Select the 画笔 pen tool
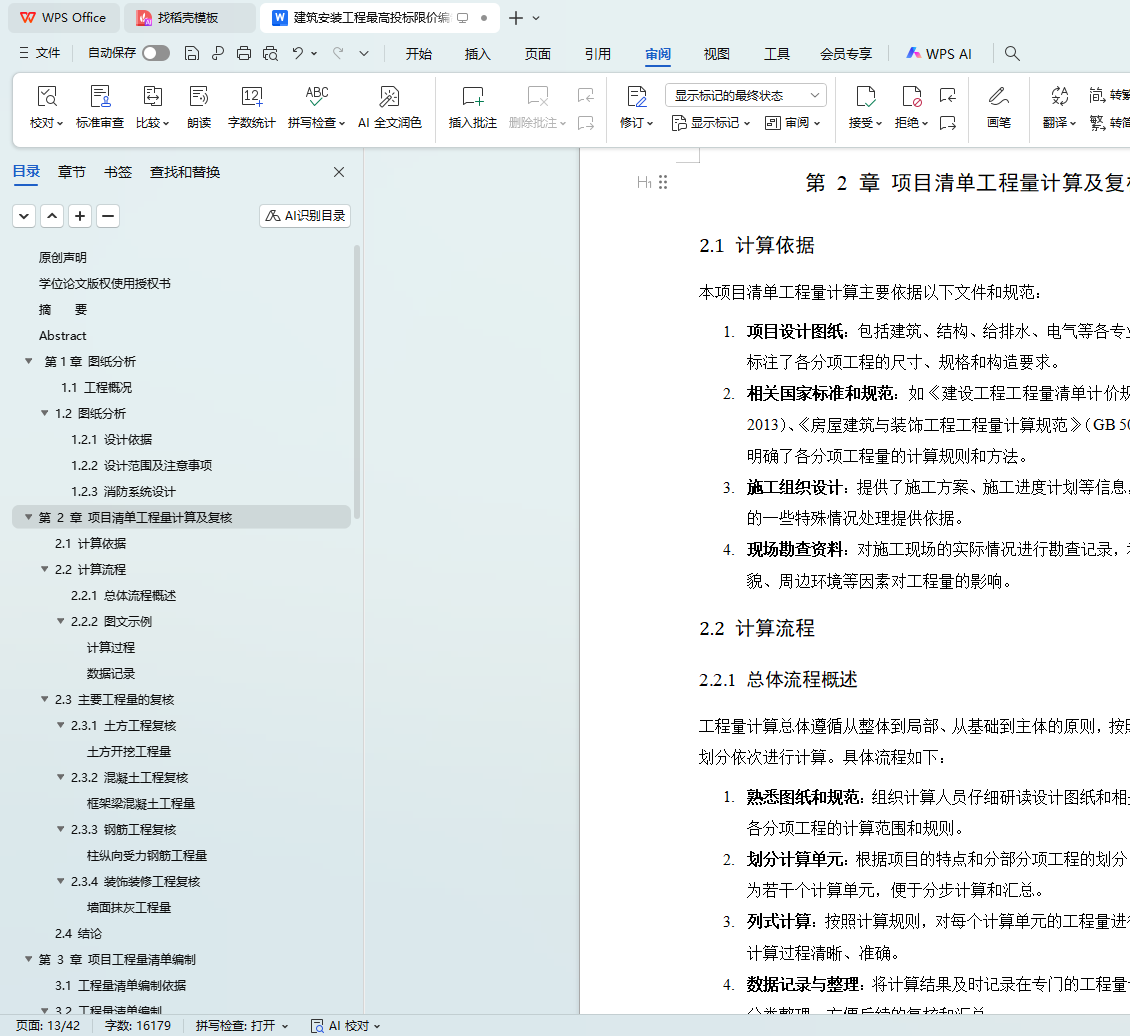The width and height of the screenshot is (1130, 1036). 998,97
